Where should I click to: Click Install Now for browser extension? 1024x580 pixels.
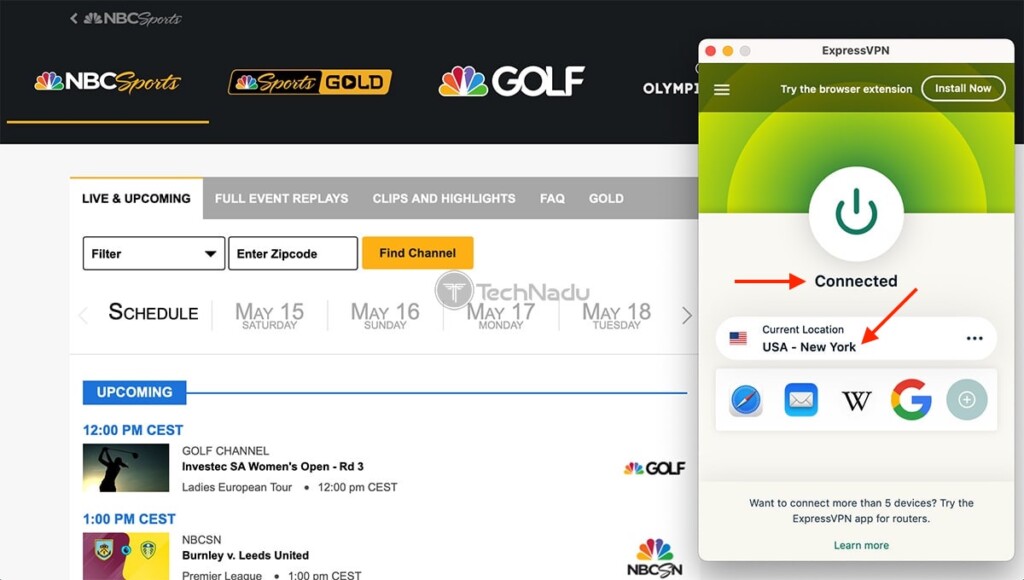tap(963, 89)
